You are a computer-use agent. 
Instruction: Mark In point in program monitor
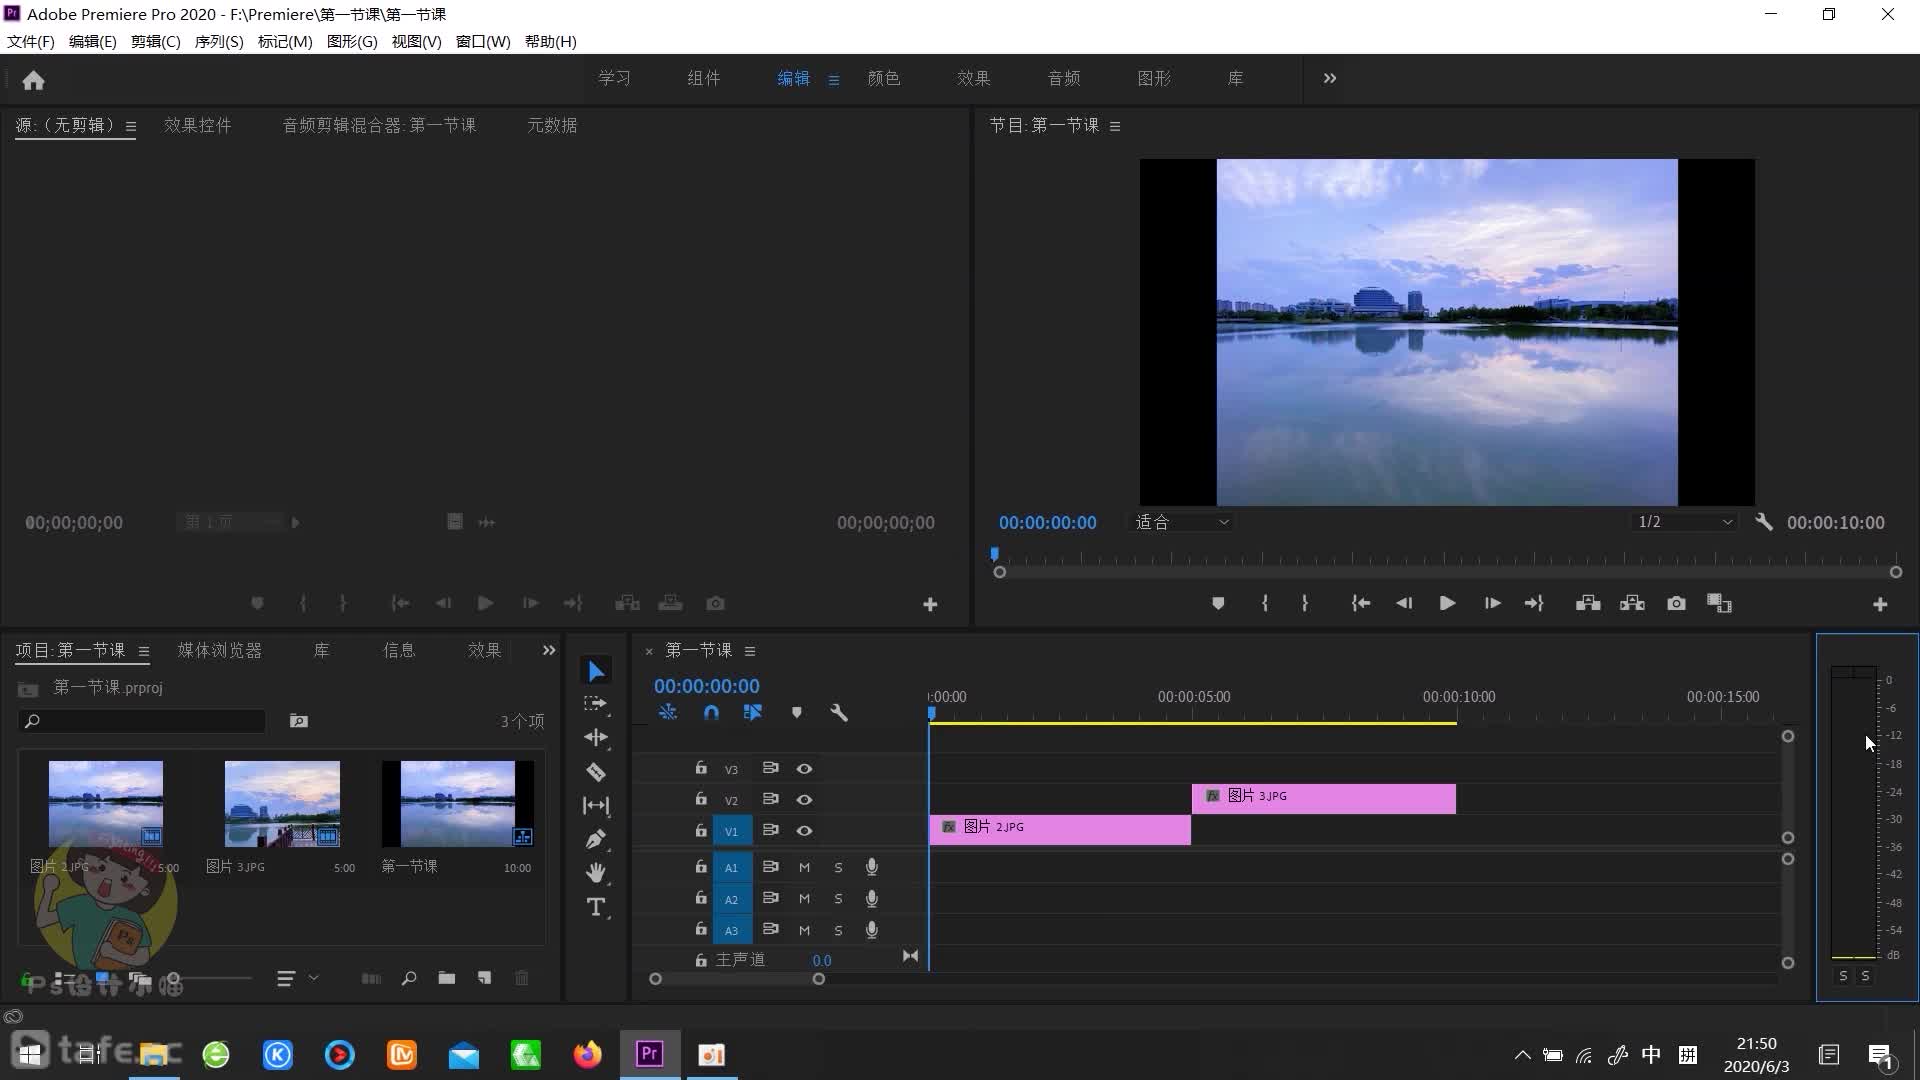tap(1265, 604)
